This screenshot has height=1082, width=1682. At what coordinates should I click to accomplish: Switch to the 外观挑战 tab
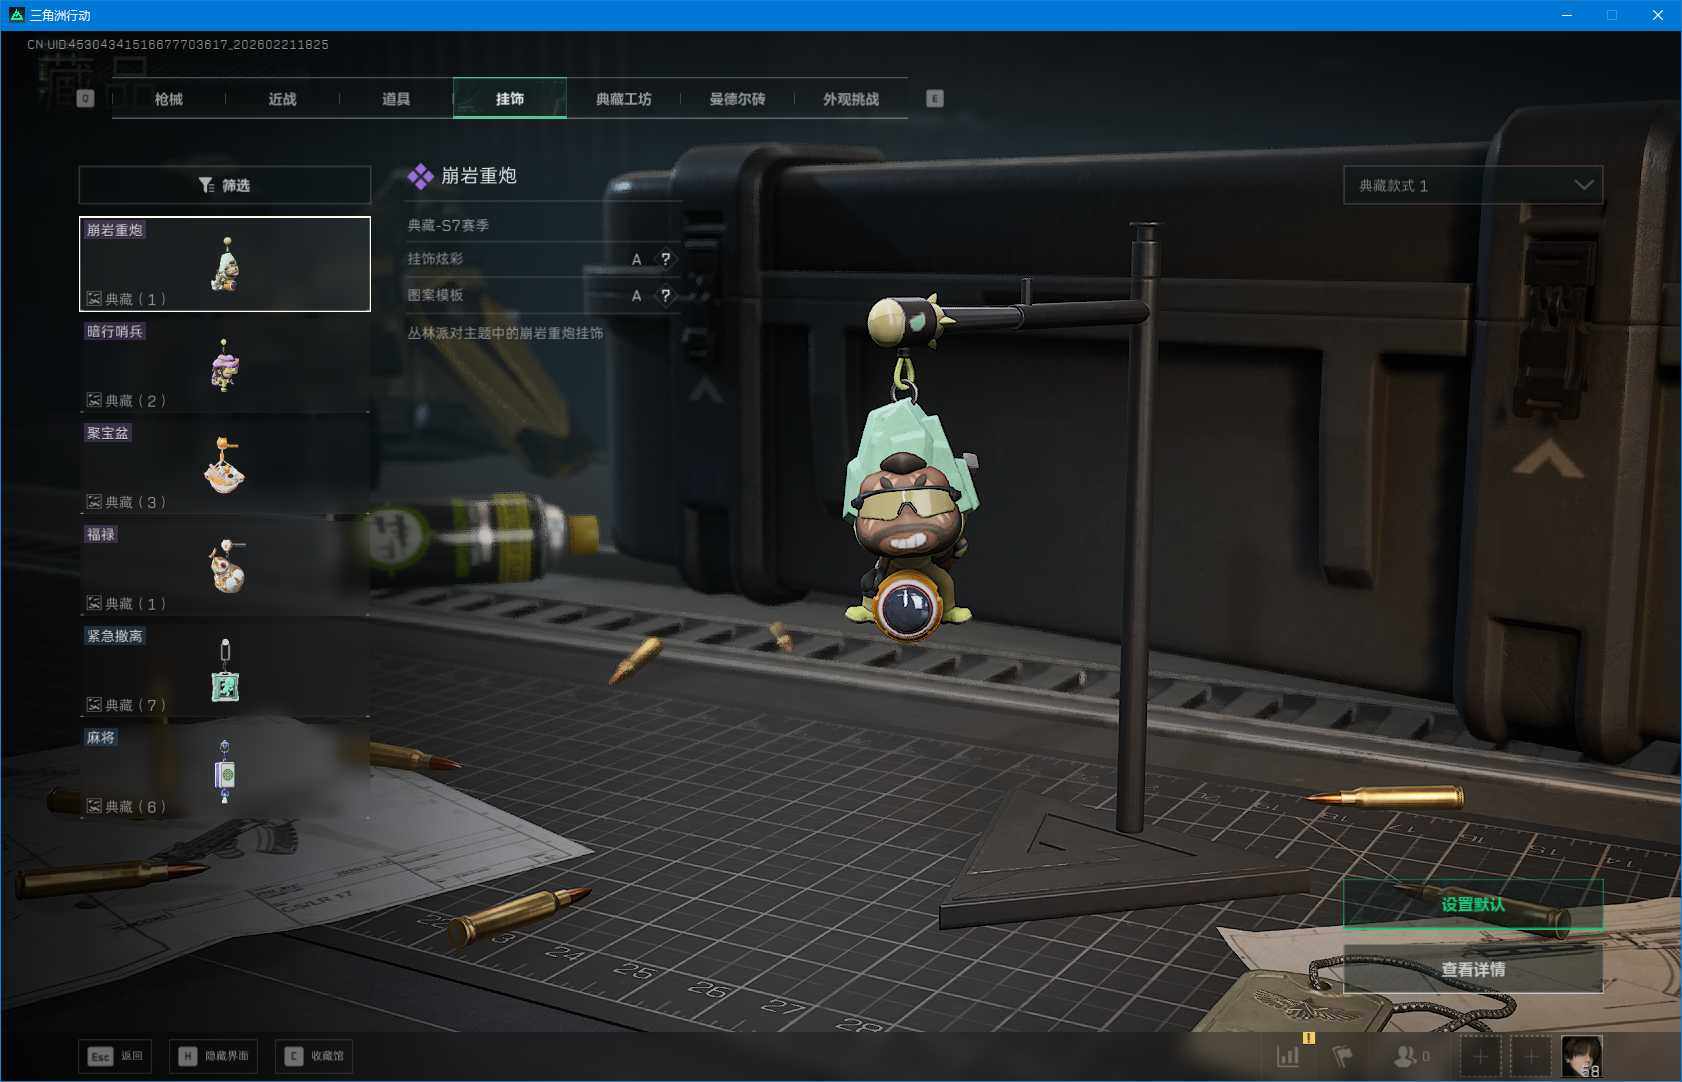tap(851, 99)
